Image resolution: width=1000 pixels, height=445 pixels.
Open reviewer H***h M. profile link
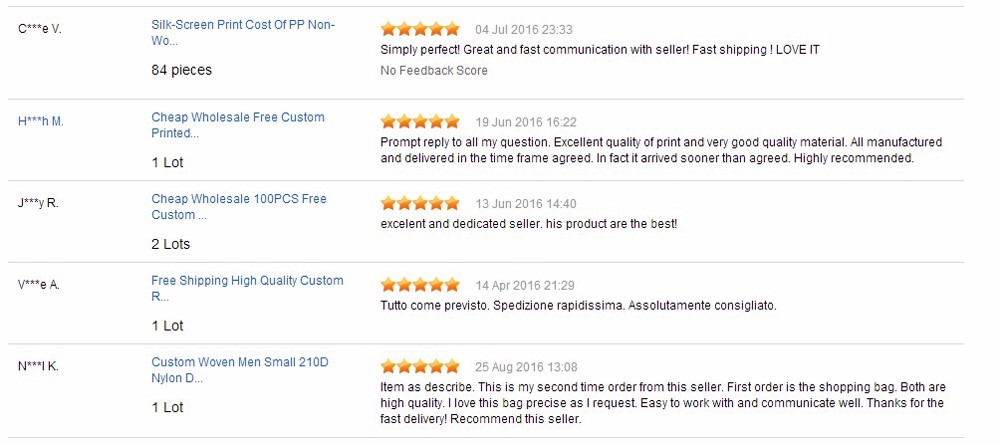click(41, 122)
